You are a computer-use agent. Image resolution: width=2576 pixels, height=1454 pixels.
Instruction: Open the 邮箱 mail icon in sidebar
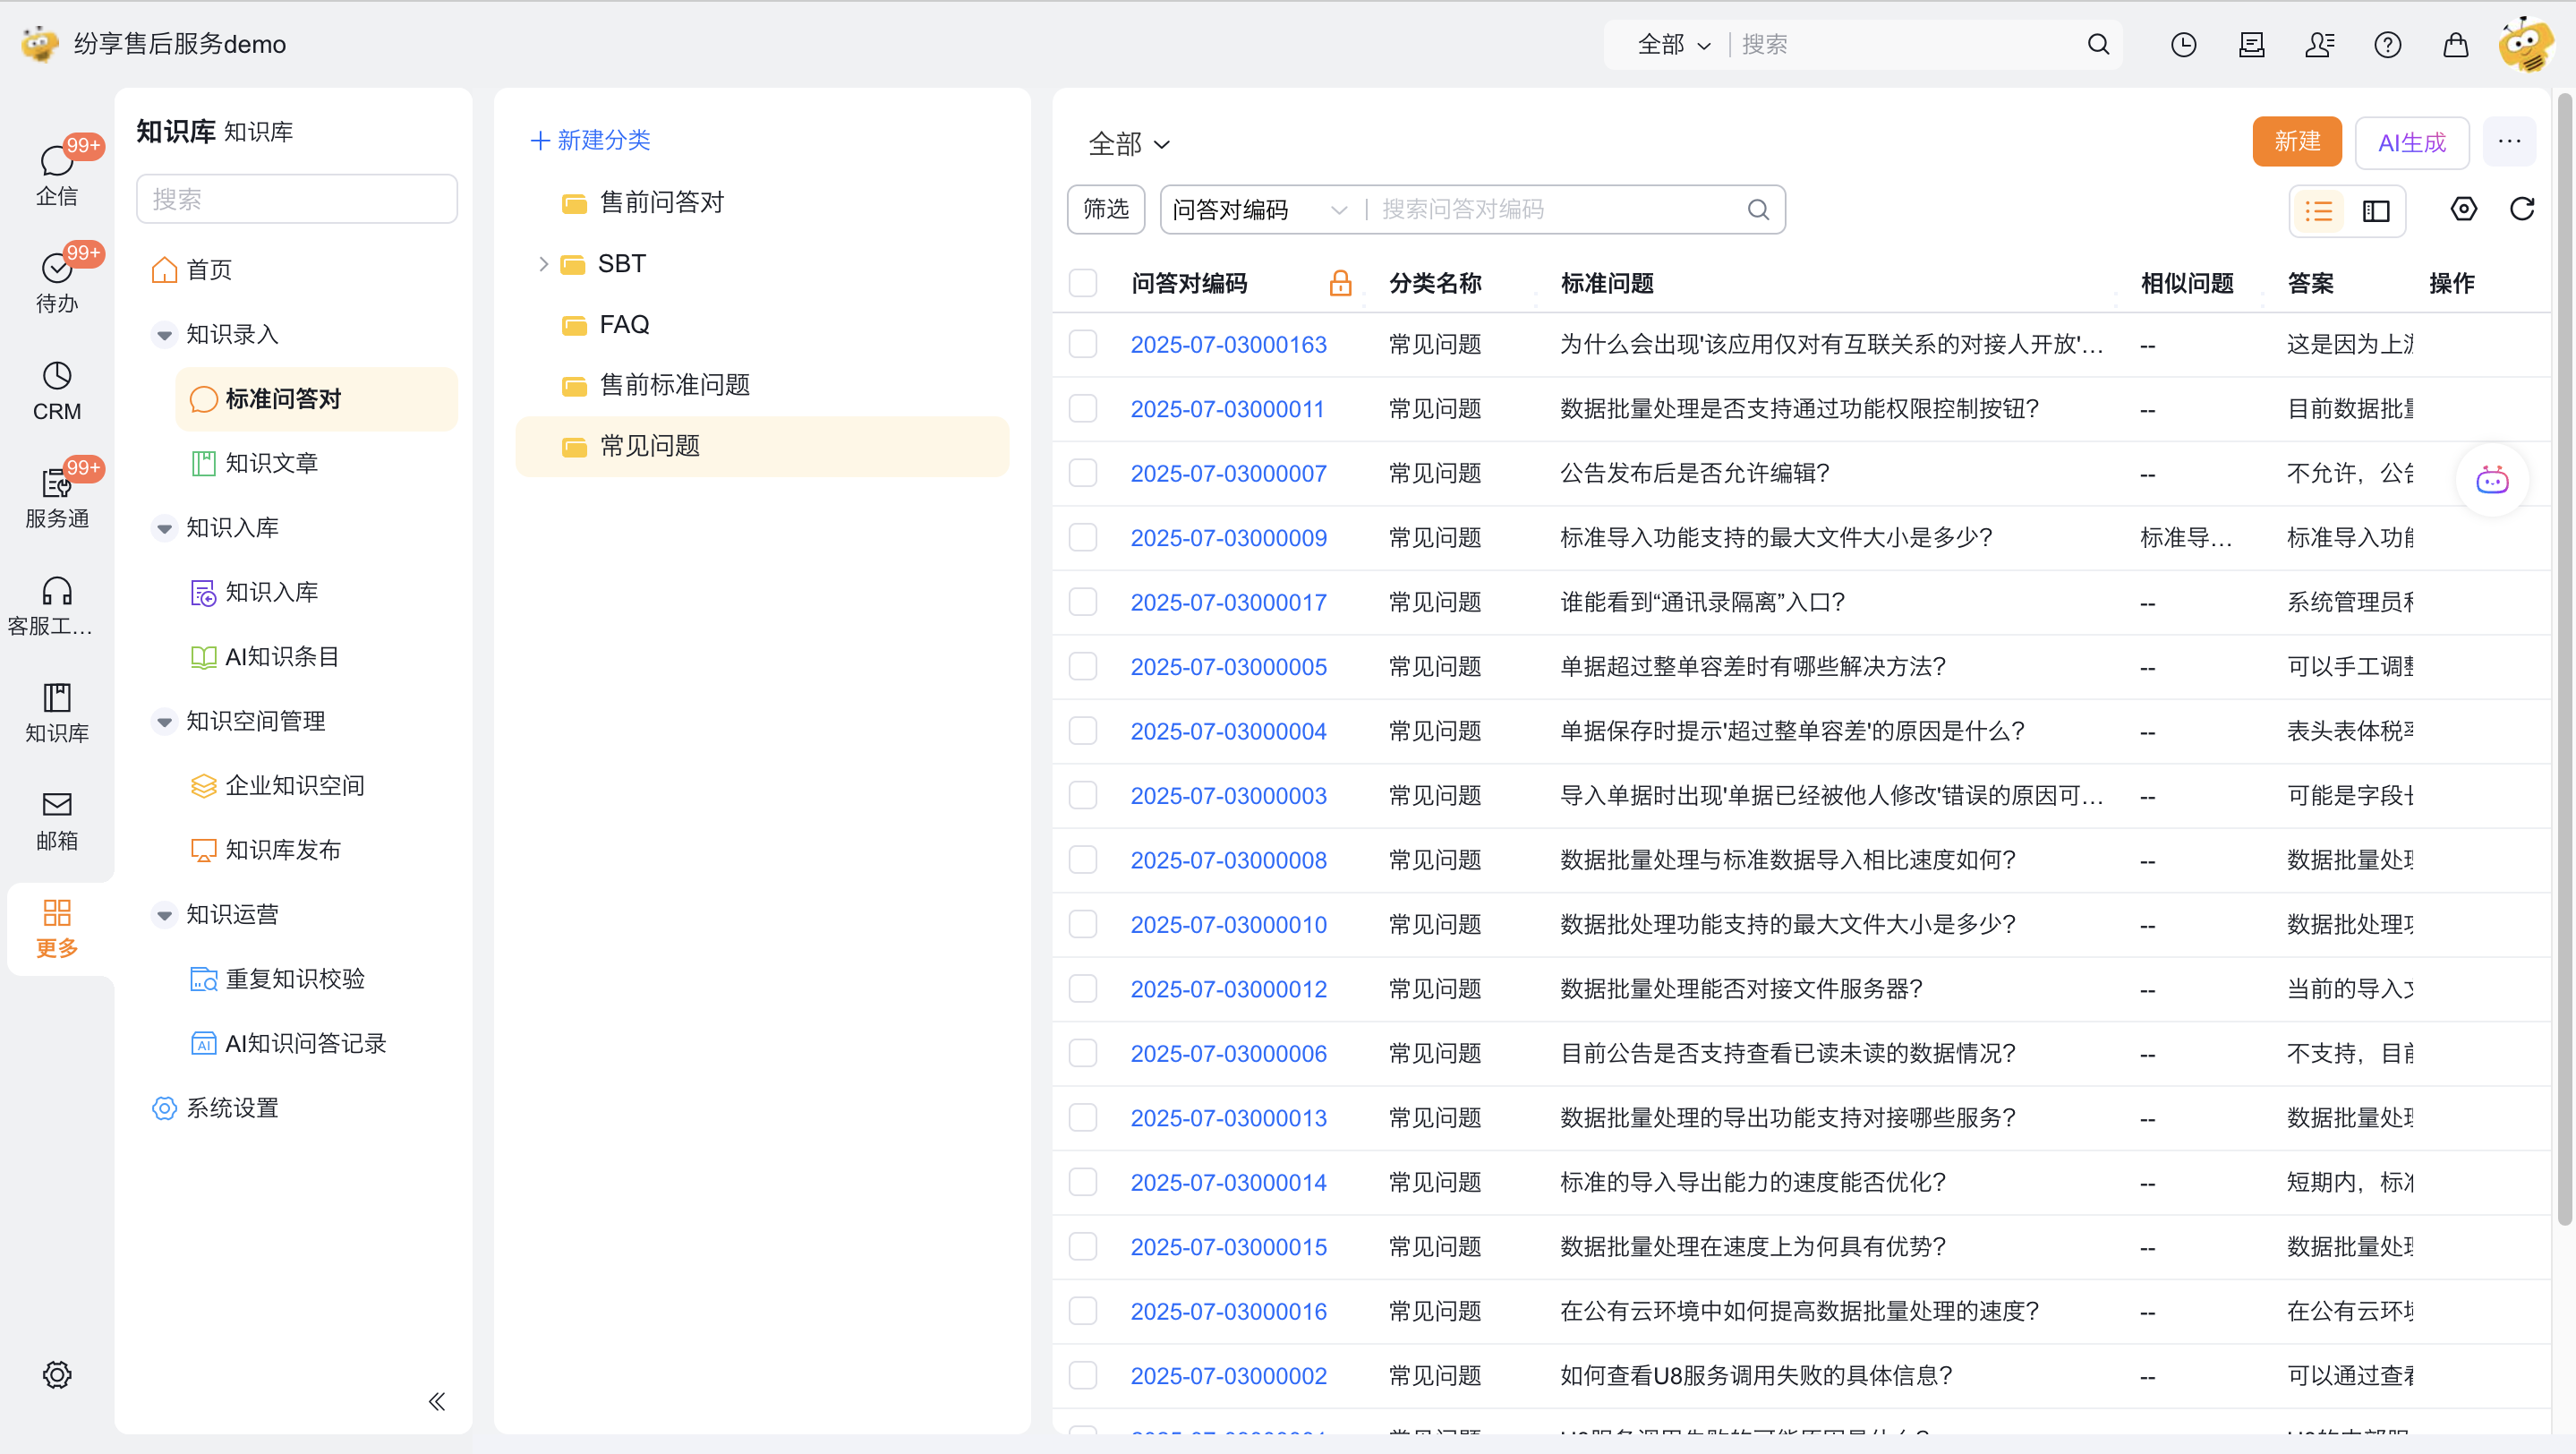[57, 805]
